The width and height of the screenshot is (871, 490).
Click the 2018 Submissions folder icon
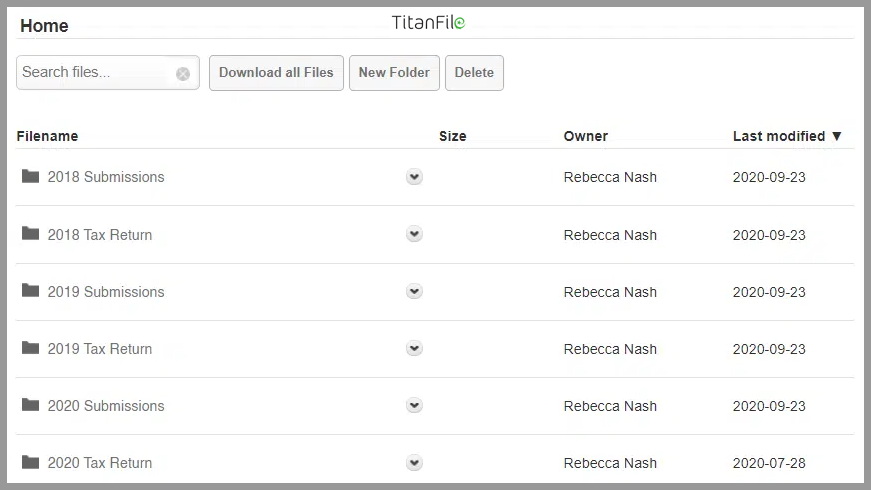point(31,176)
